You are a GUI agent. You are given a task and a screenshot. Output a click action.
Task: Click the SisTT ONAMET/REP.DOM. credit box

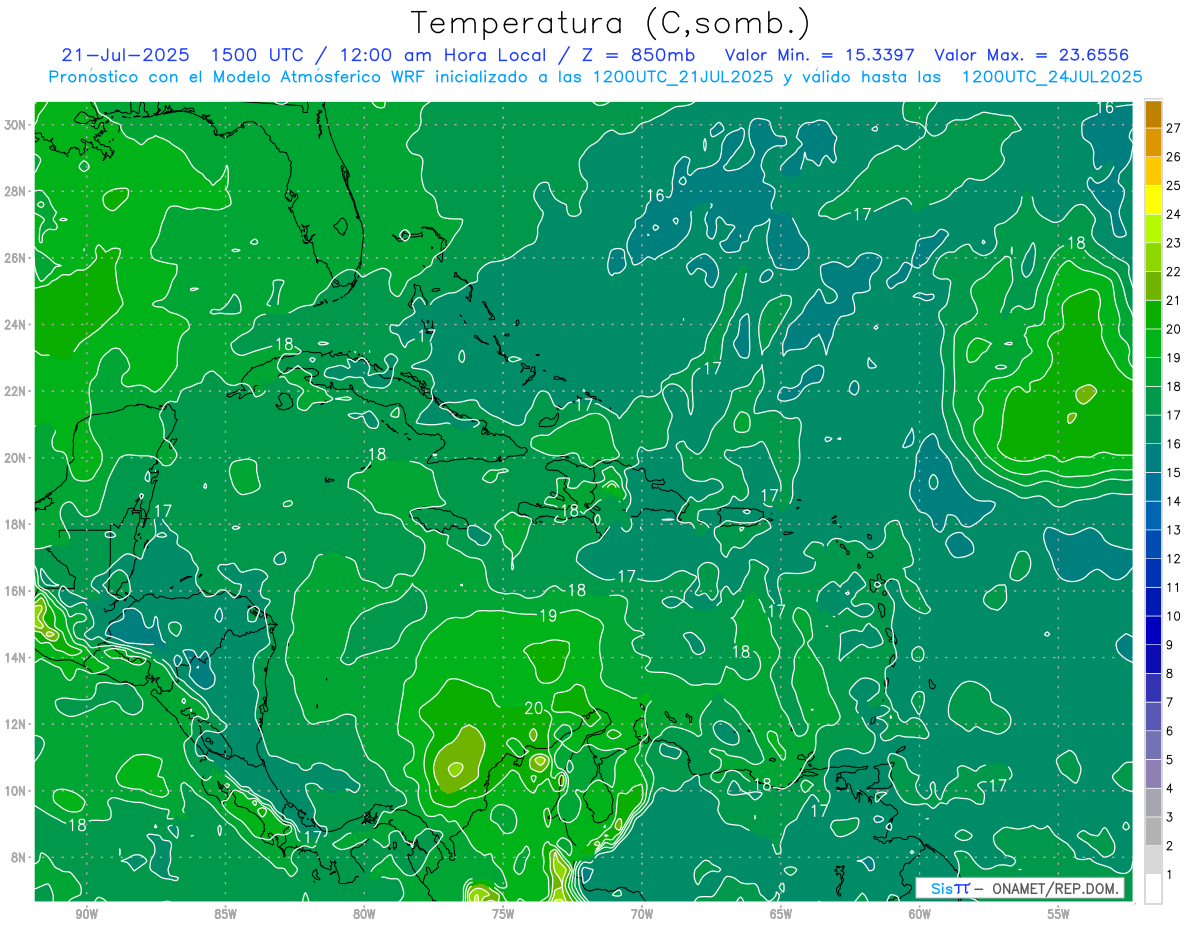(1019, 888)
